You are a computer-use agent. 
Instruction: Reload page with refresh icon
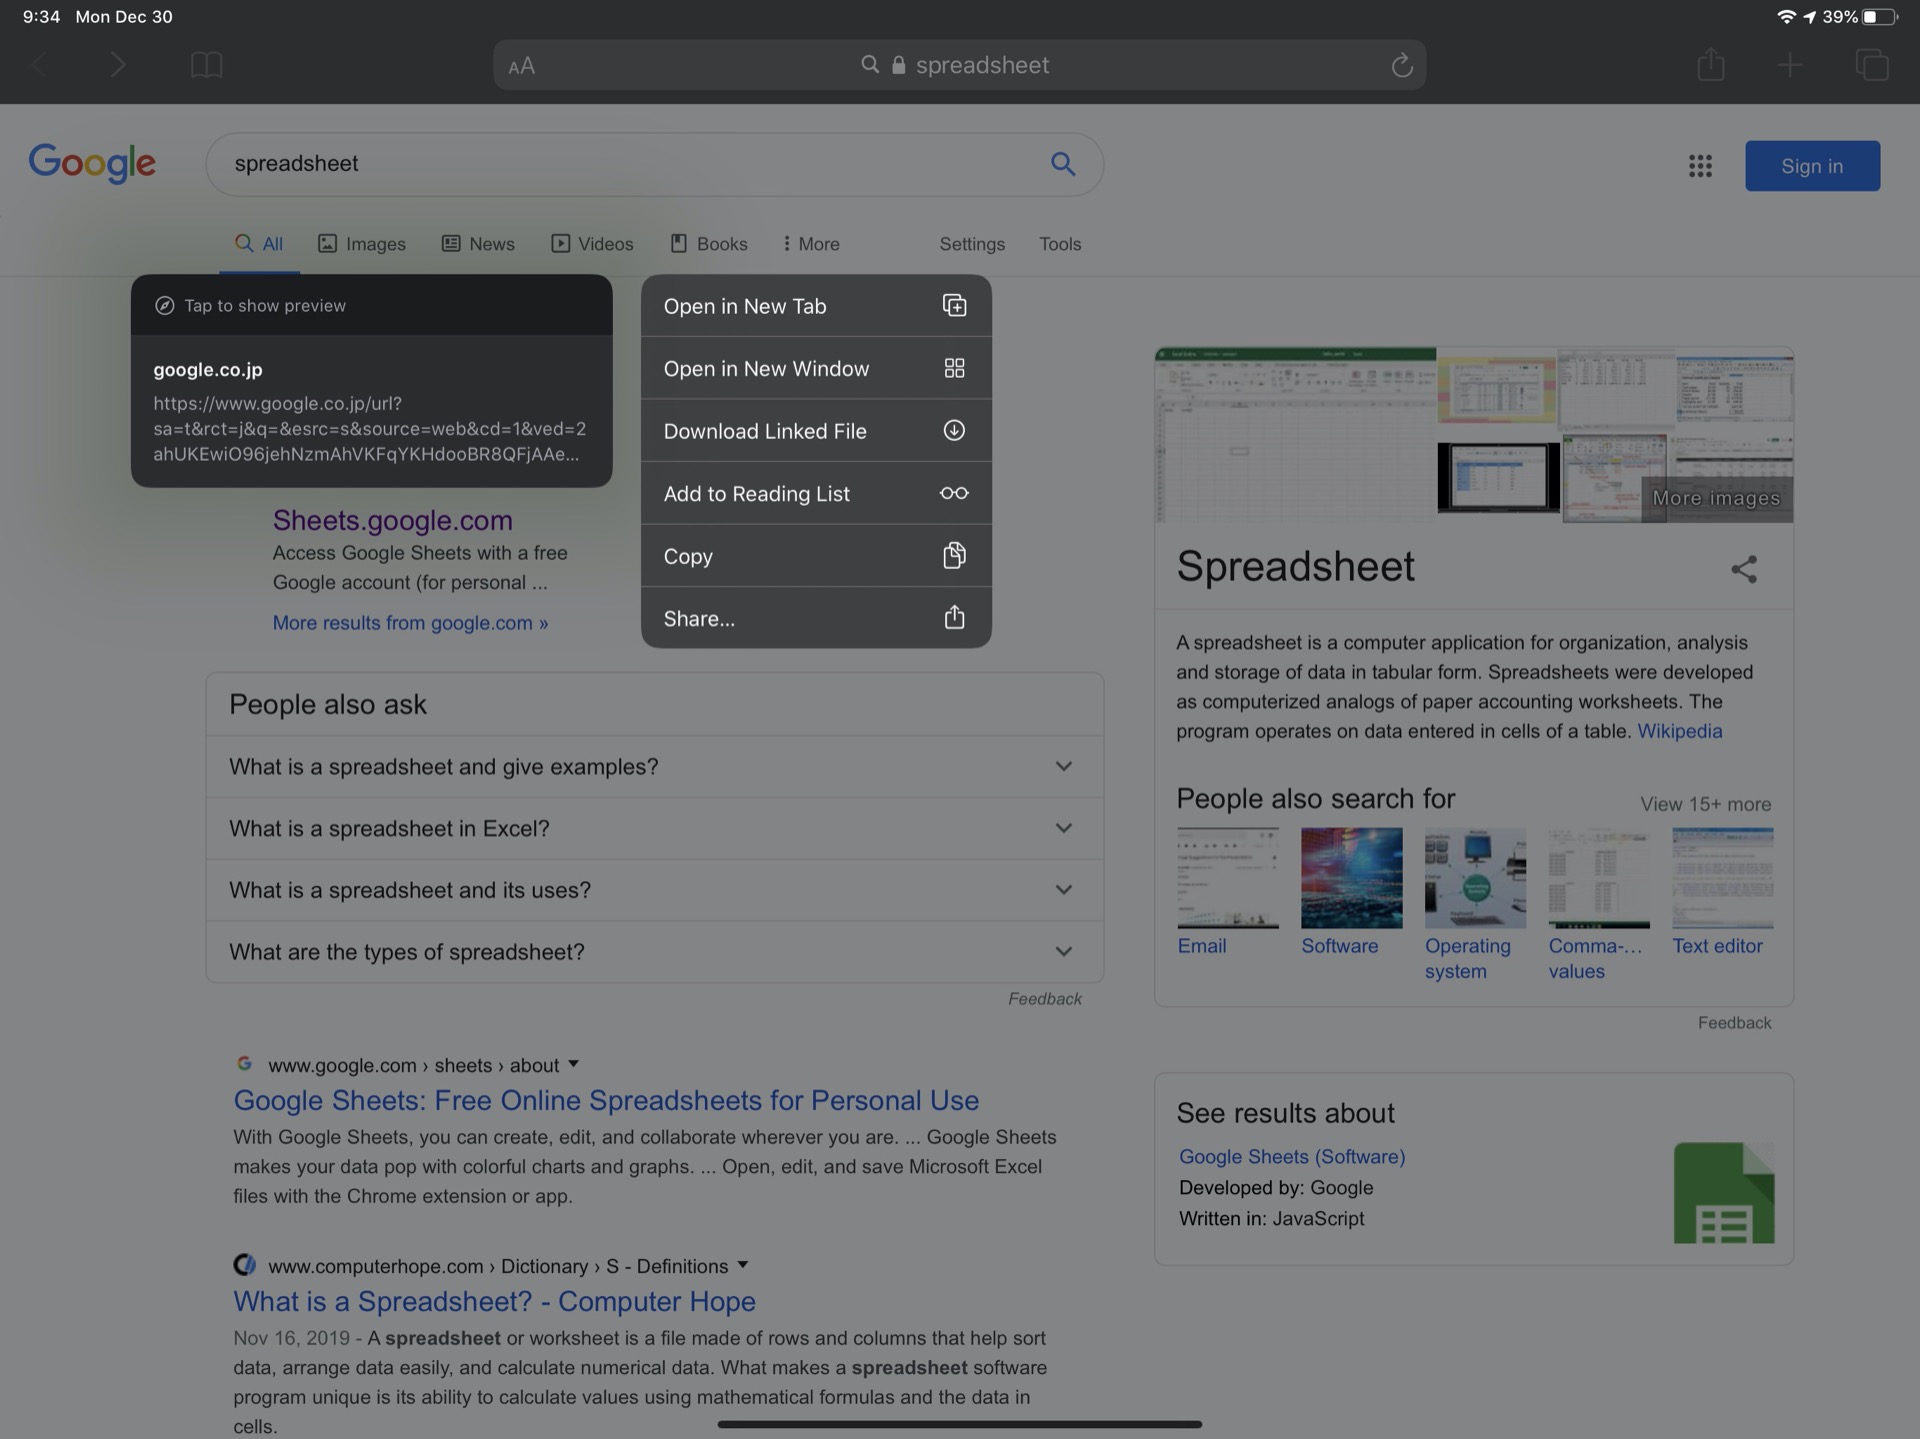pos(1402,66)
